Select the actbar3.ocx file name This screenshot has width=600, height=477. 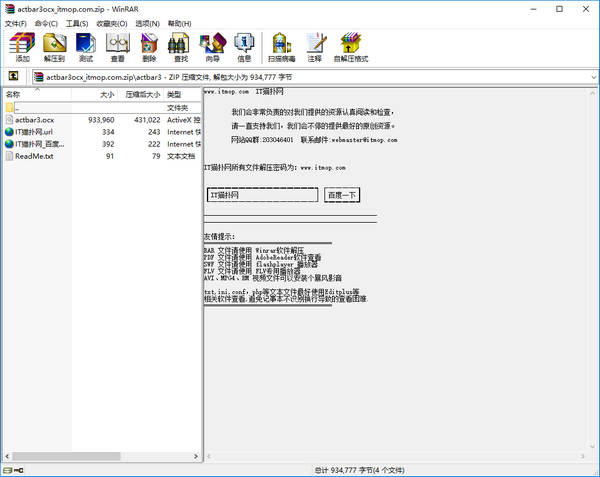[34, 120]
